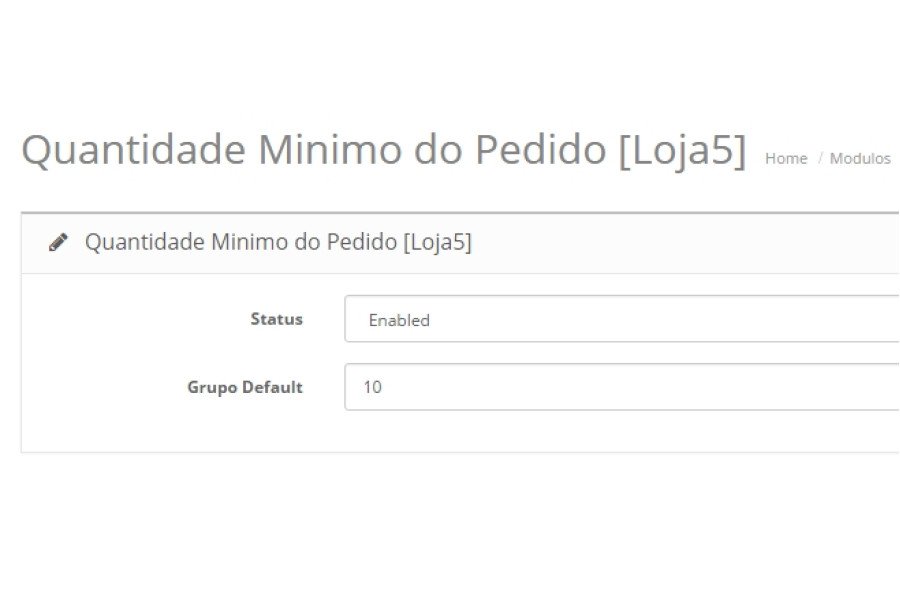This screenshot has width=900, height=600.
Task: Click the Grupo Default field label
Action: (245, 387)
